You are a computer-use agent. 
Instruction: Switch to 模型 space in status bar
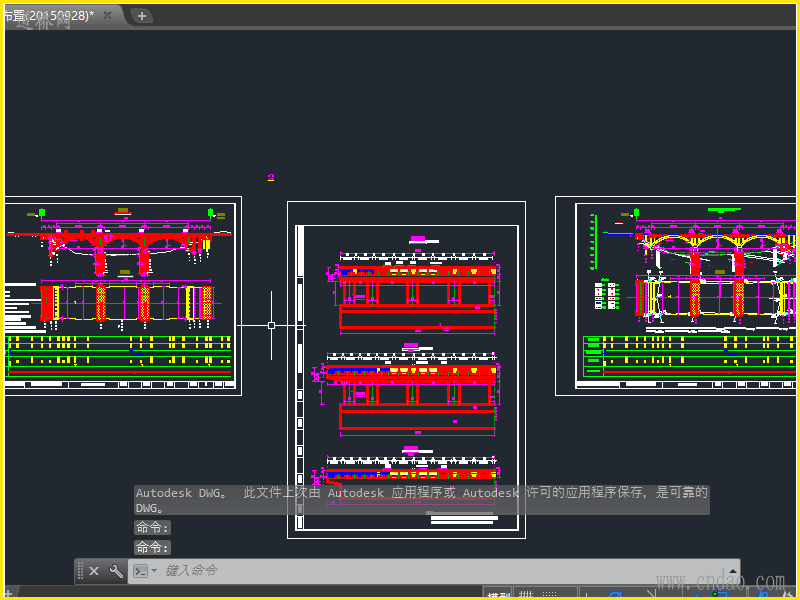coord(498,594)
